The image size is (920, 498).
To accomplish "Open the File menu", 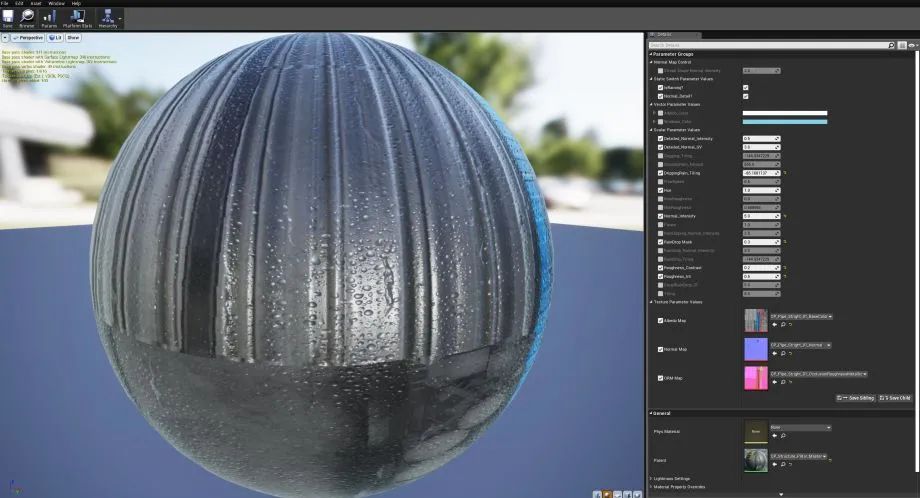I will 5,4.
